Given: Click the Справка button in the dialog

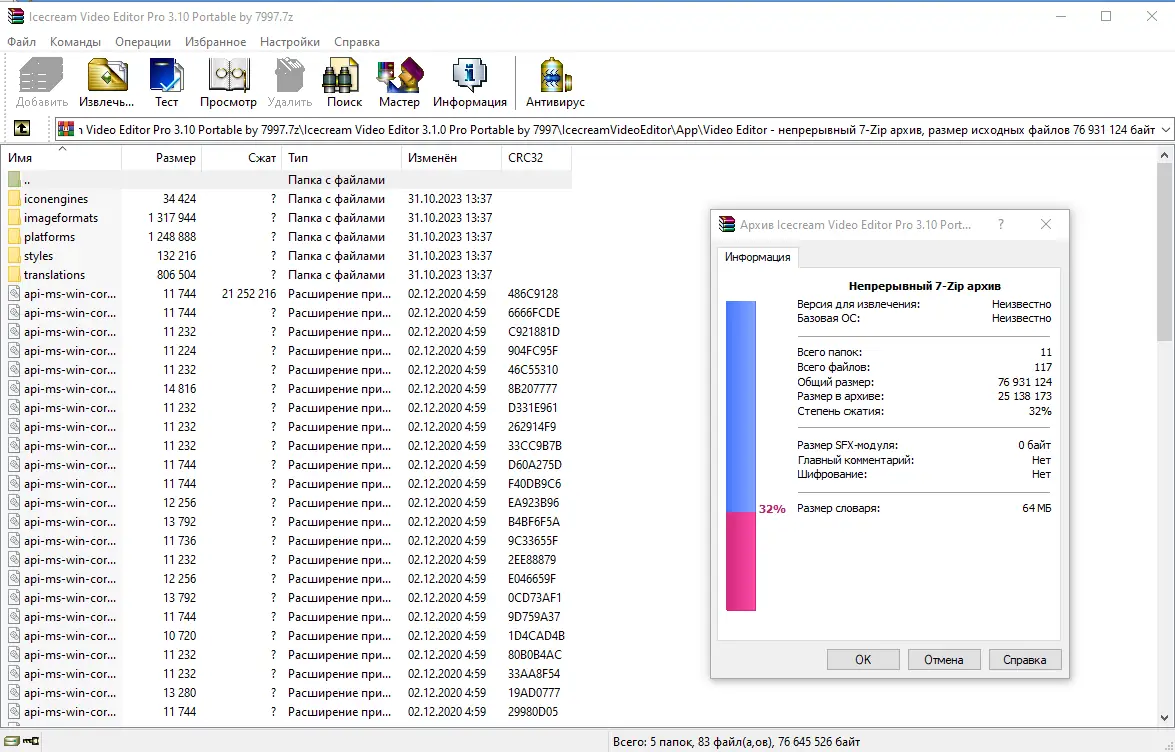Looking at the screenshot, I should tap(1024, 660).
